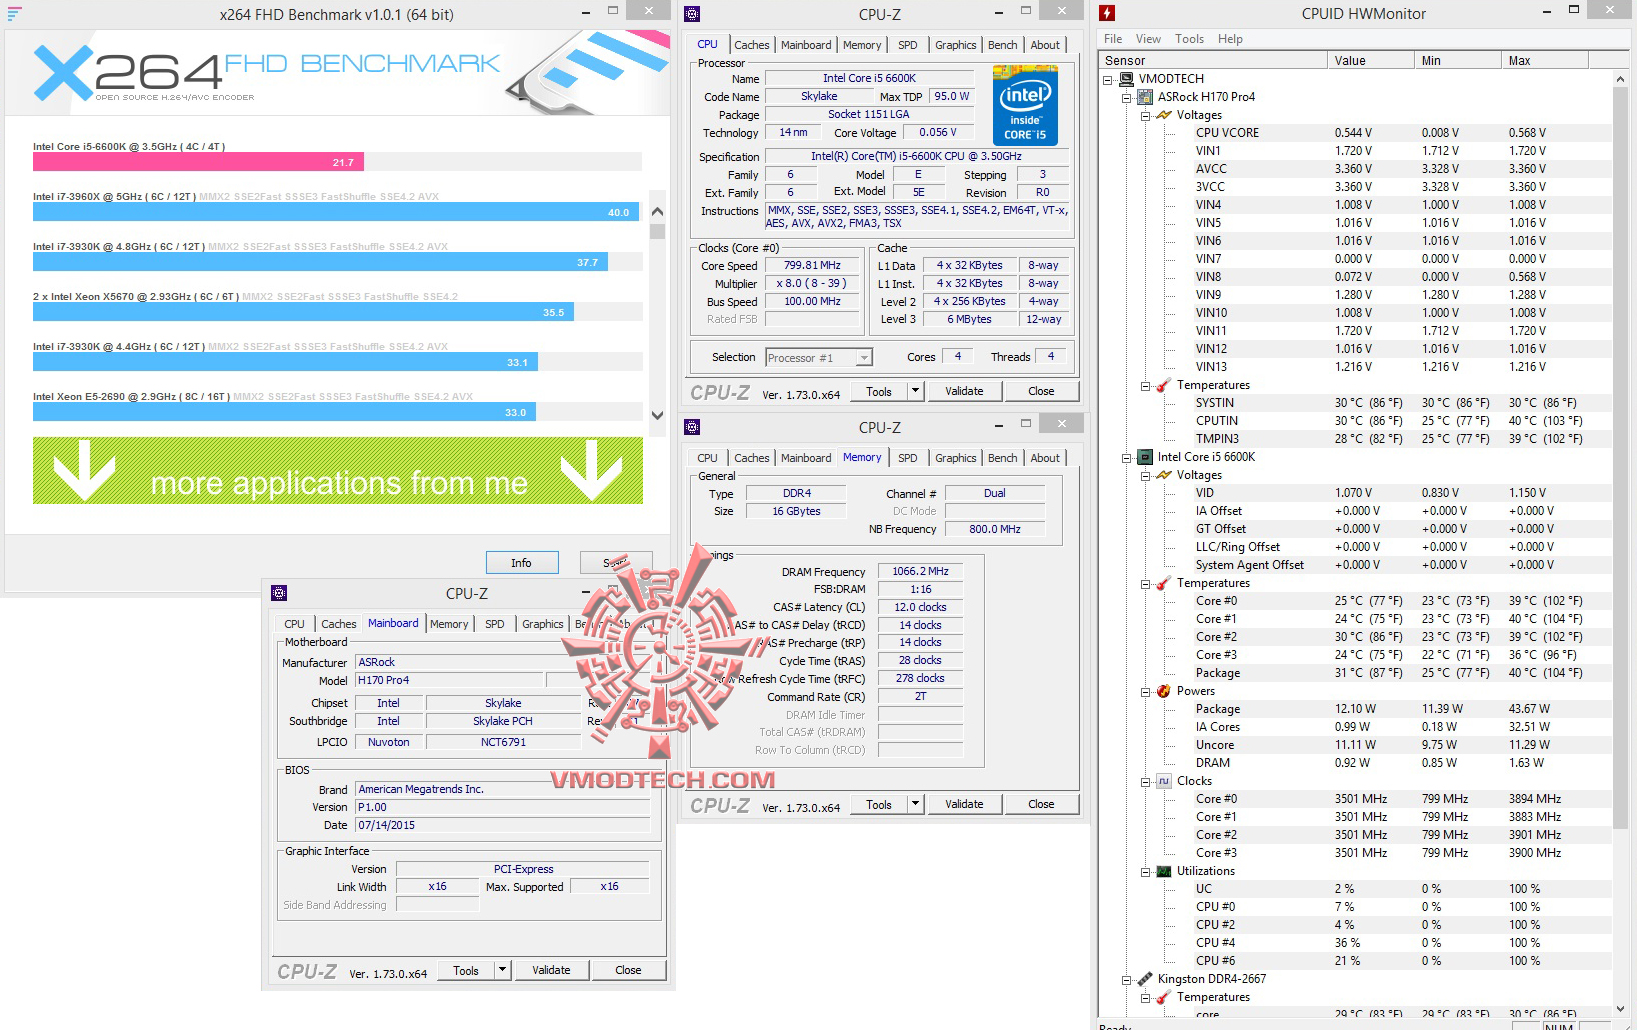Click title icon of CPU-Z window showing Memory tab

pos(692,427)
